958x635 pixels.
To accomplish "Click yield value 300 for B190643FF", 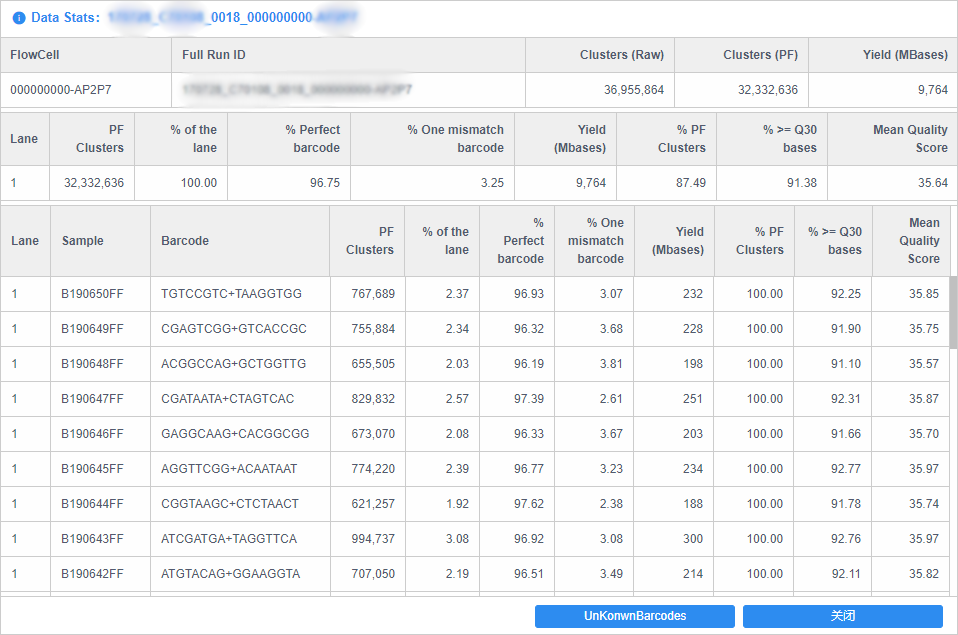I will pos(693,538).
